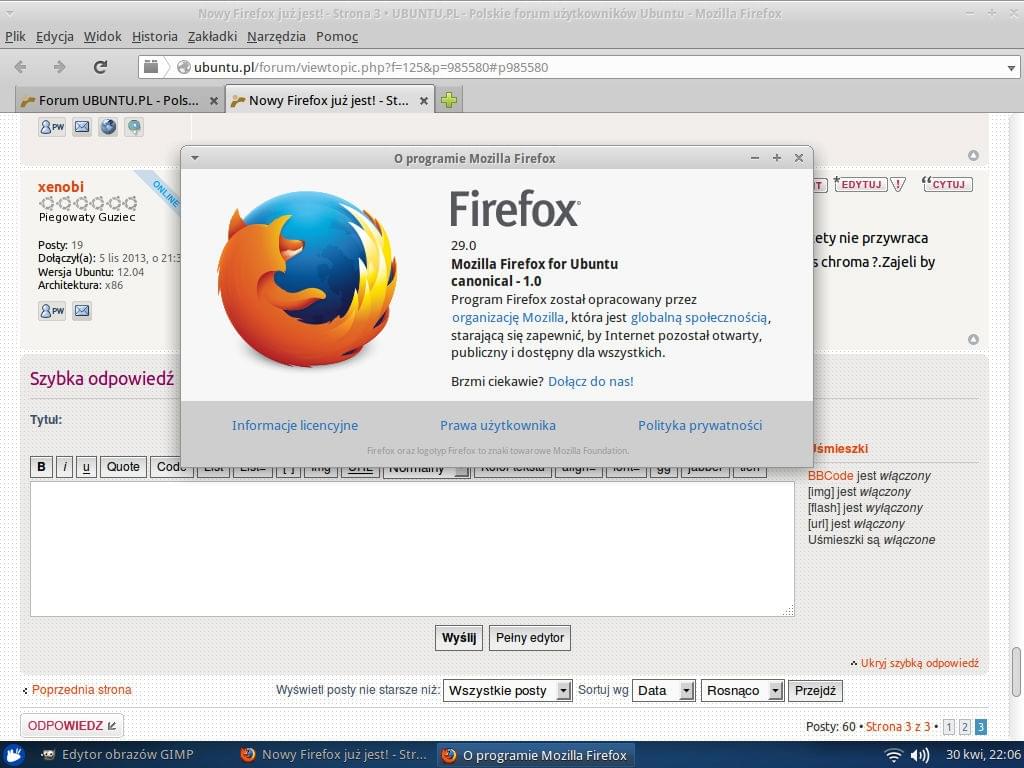Viewport: 1024px width, 768px height.
Task: Click inside the quick reply text area
Action: click(x=412, y=549)
